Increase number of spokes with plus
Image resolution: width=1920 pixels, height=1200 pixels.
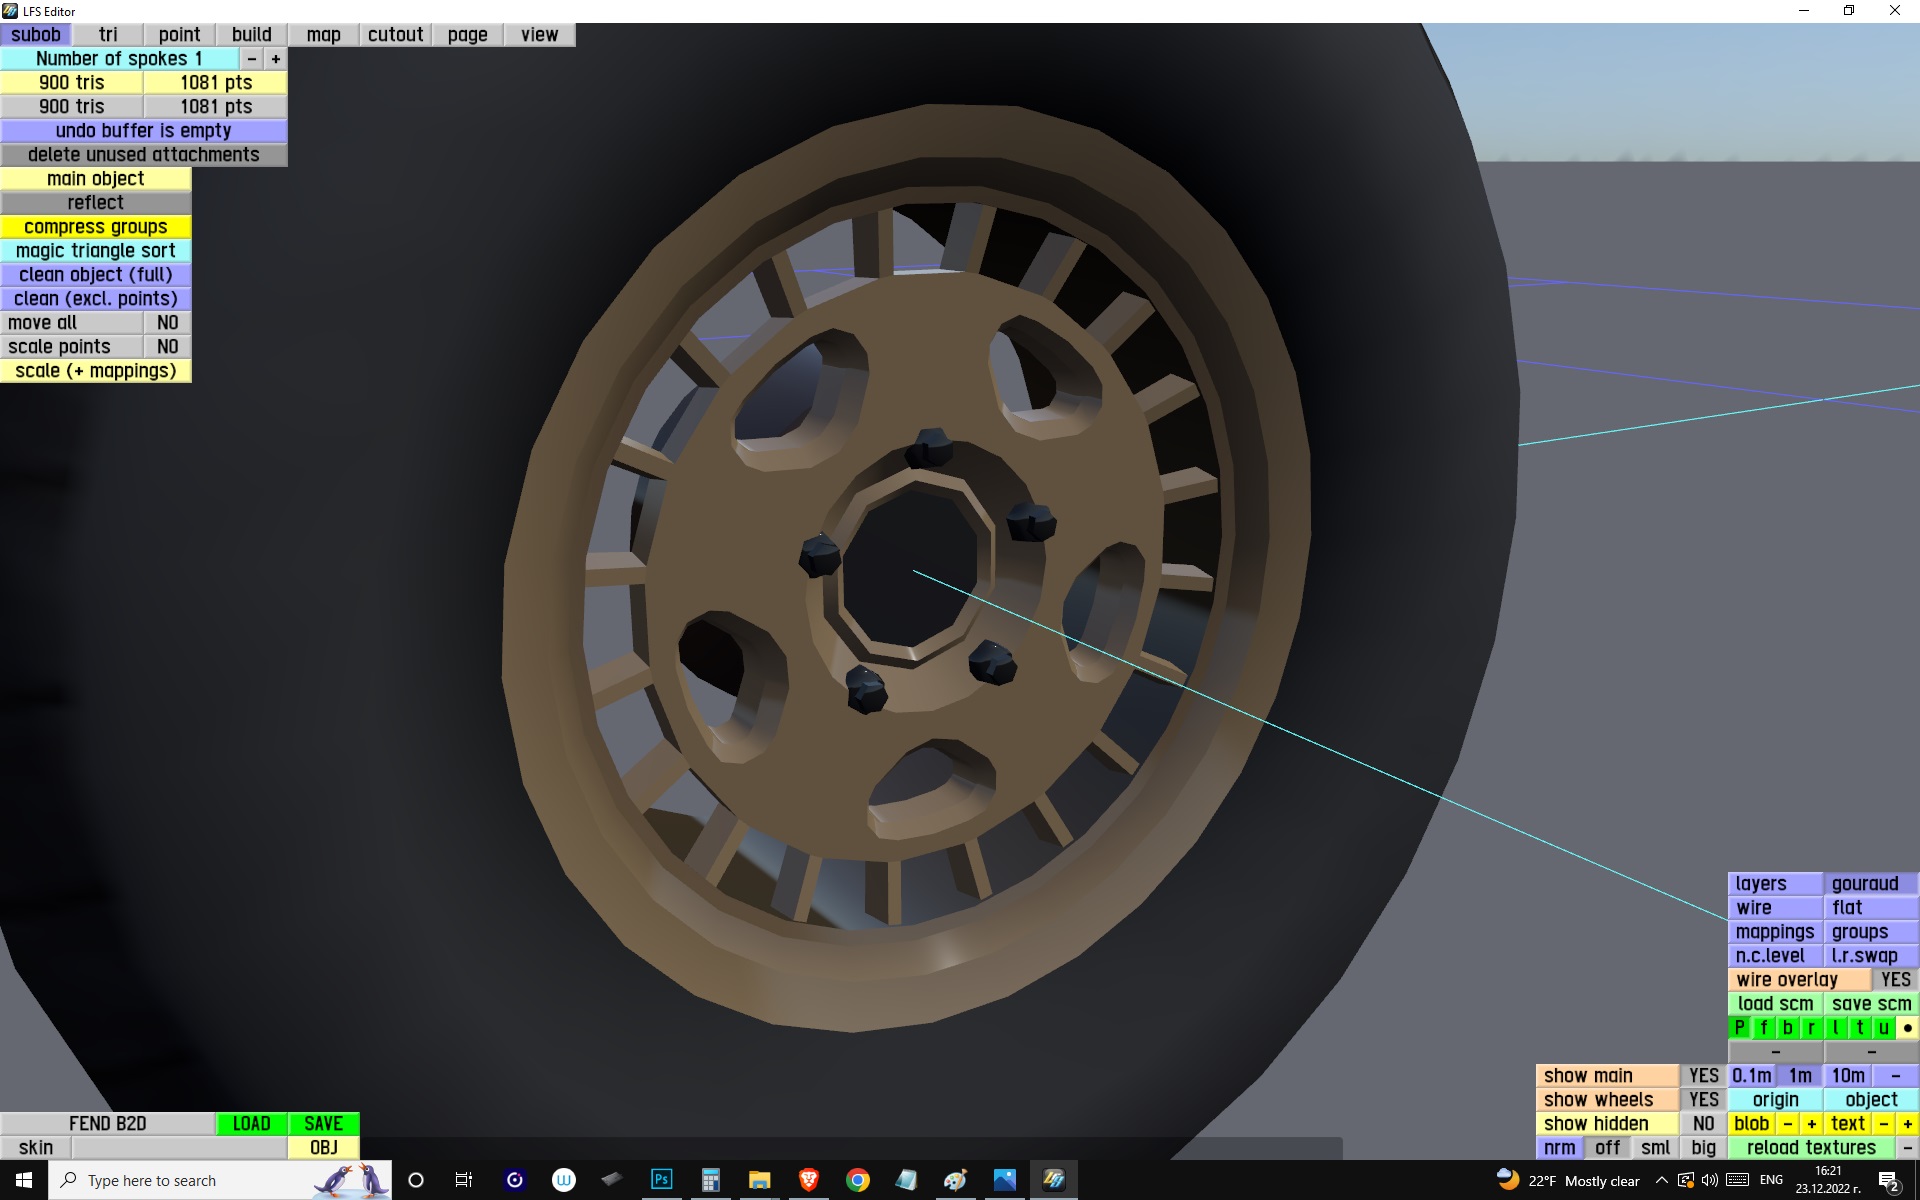click(275, 59)
